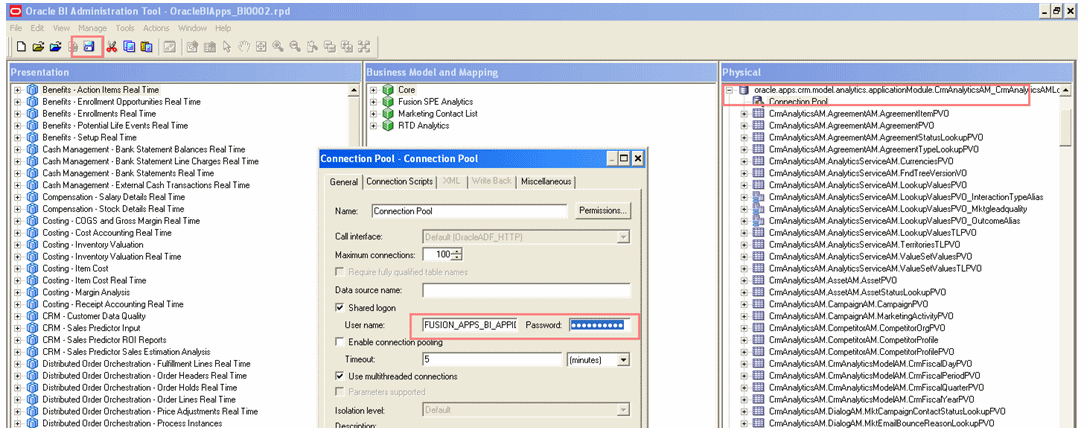This screenshot has width=1087, height=428.
Task: Click the New repository toolbar icon
Action: pyautogui.click(x=21, y=46)
